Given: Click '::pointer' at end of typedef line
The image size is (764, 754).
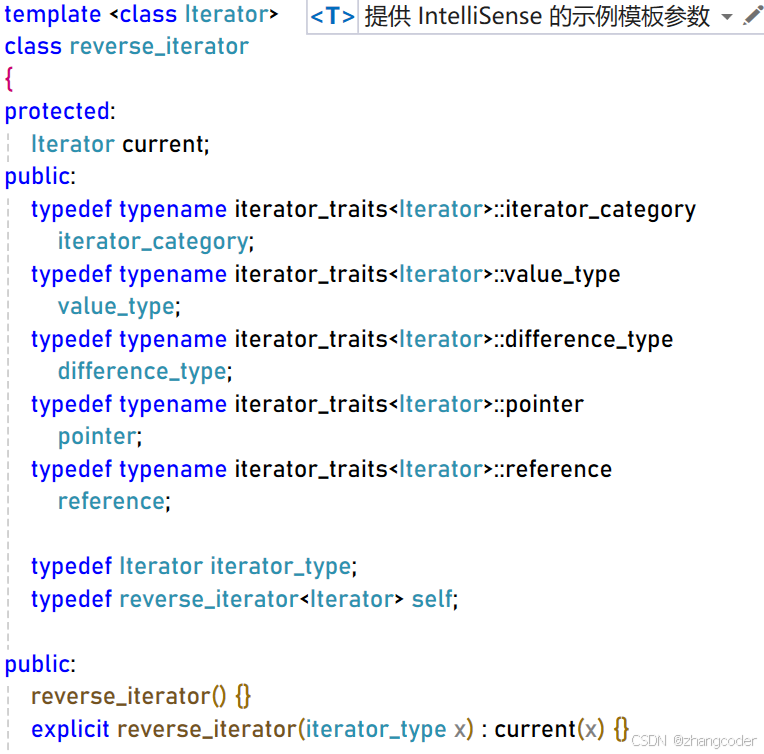Looking at the screenshot, I should point(538,405).
